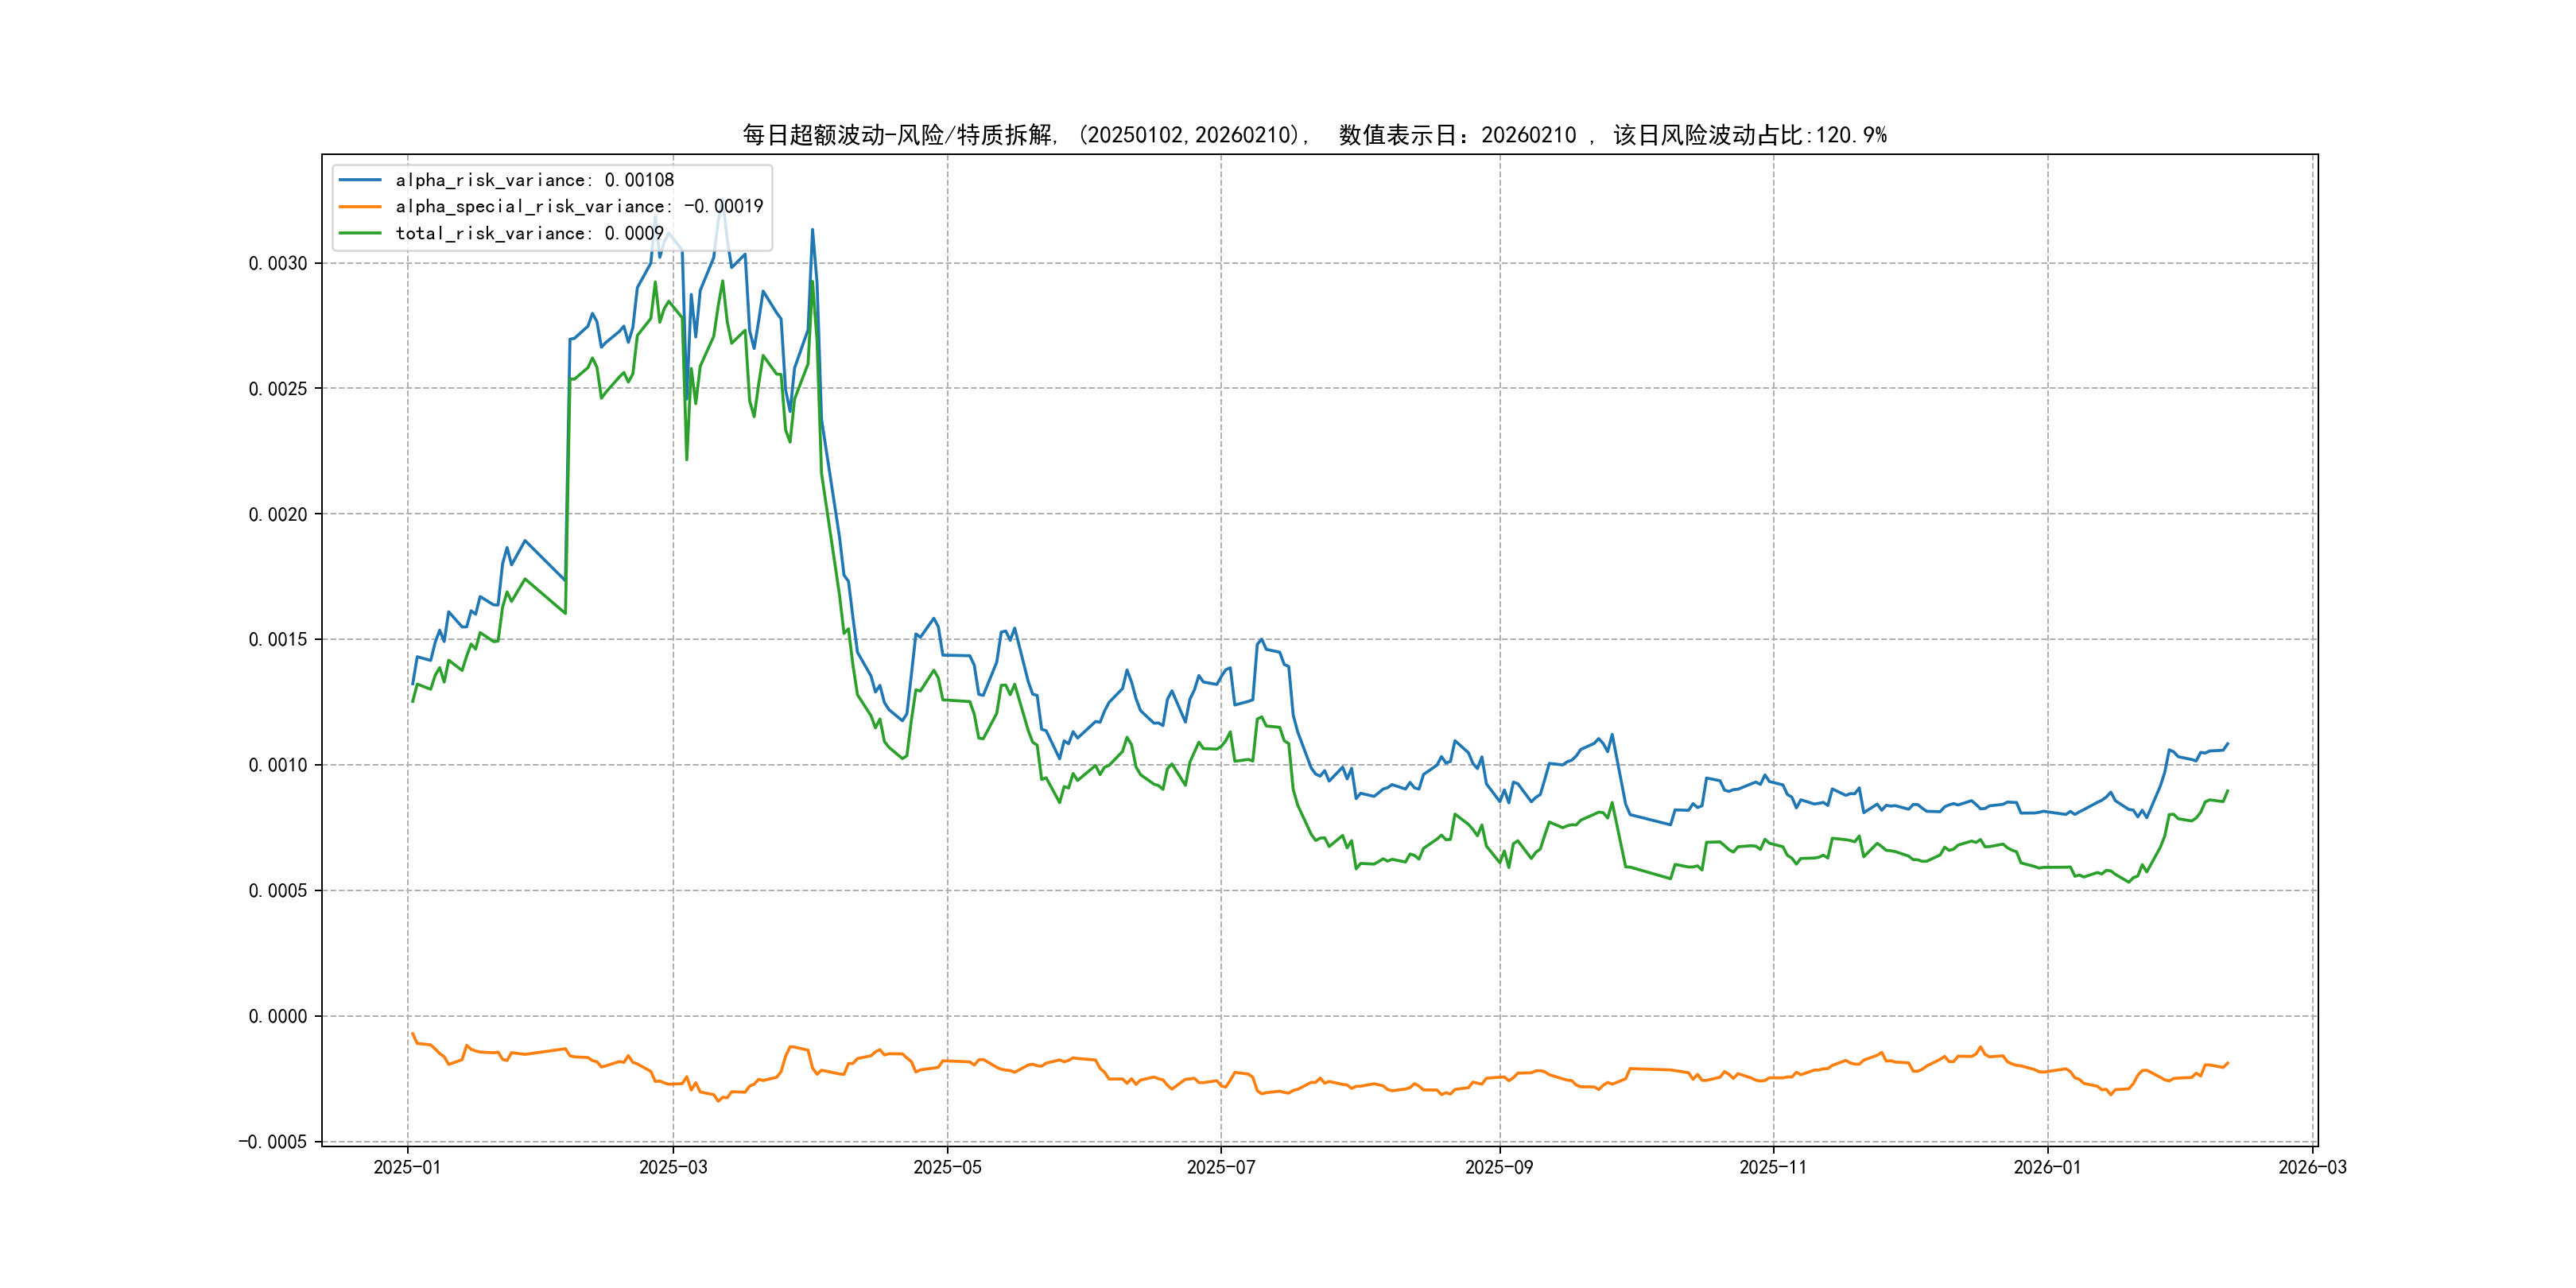Click the 2026-03 x-axis tick label

tap(2312, 1167)
